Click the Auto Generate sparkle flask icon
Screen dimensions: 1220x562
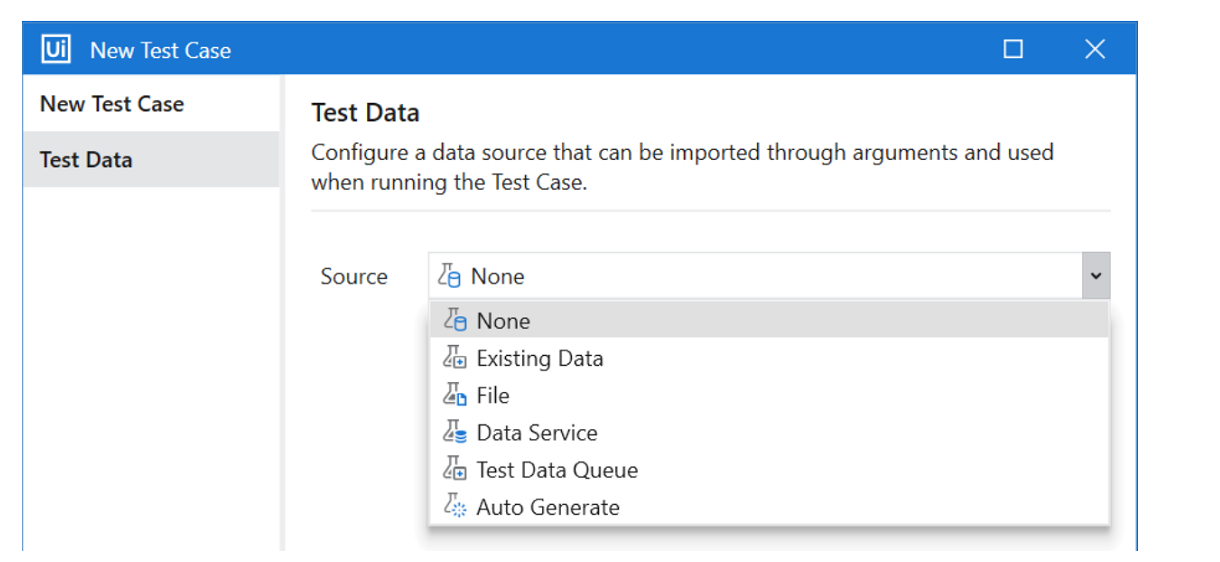(454, 507)
